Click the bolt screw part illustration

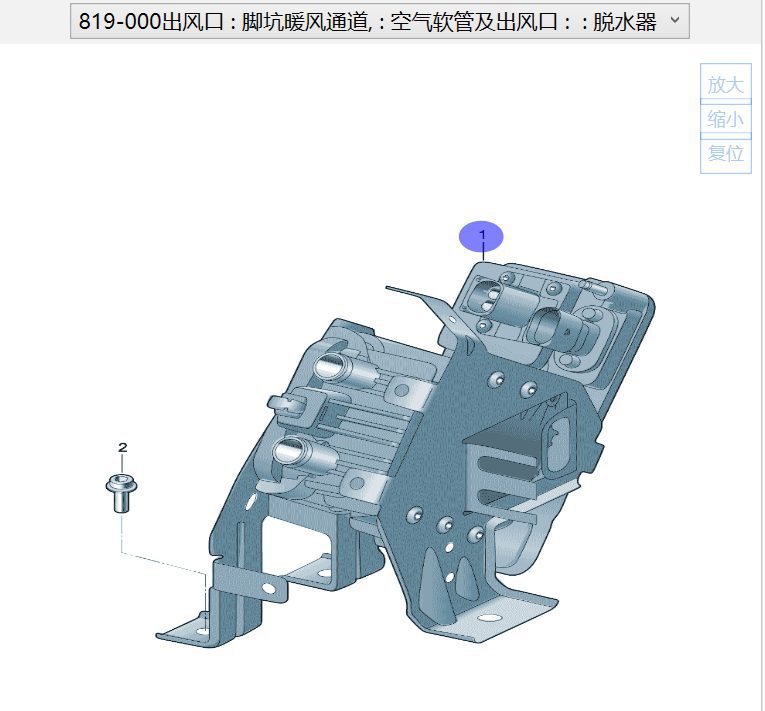(x=120, y=492)
